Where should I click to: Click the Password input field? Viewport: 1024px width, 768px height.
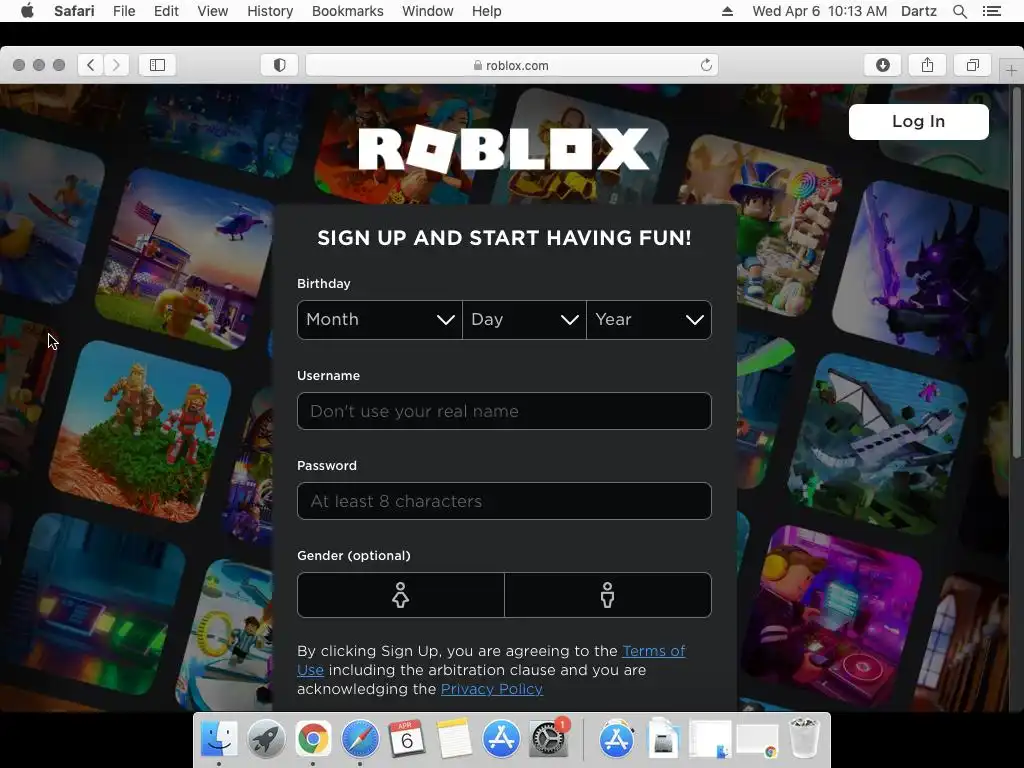coord(504,501)
